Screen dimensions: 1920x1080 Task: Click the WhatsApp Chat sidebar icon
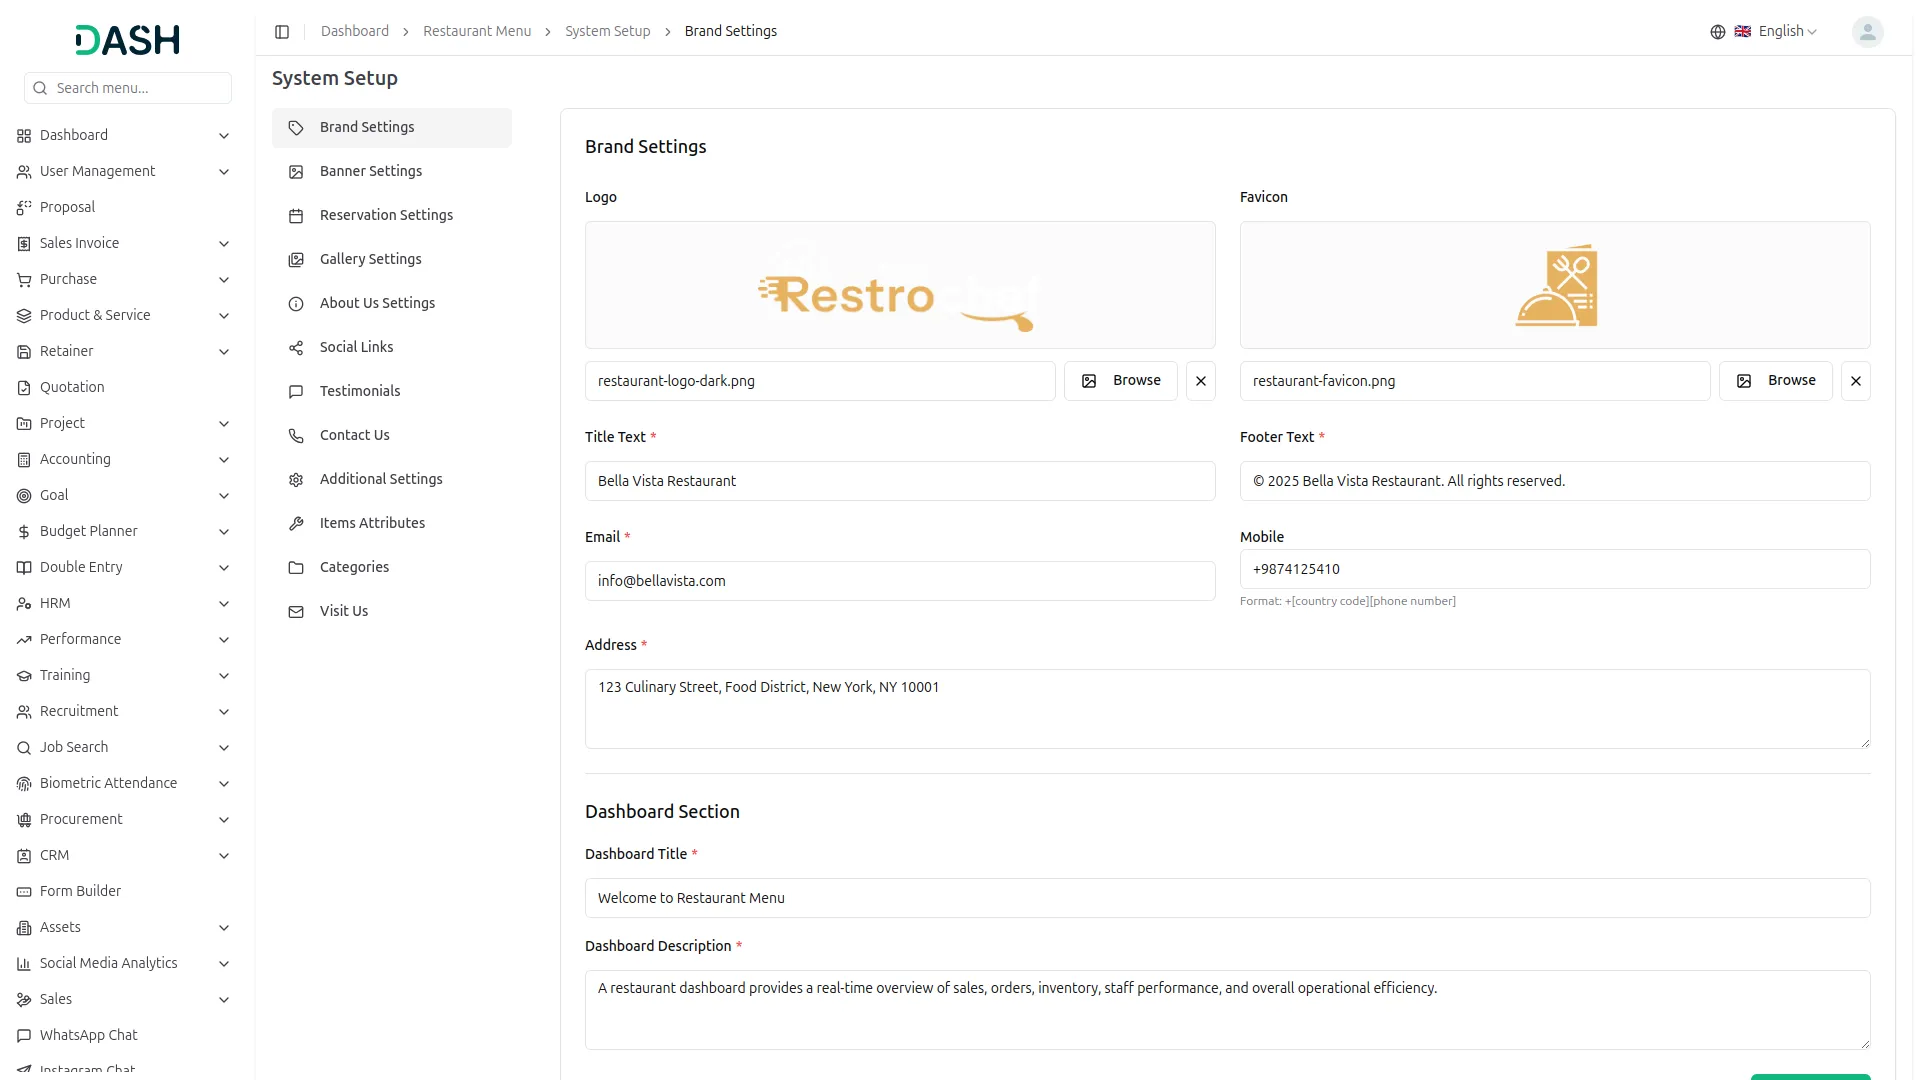pyautogui.click(x=24, y=1036)
